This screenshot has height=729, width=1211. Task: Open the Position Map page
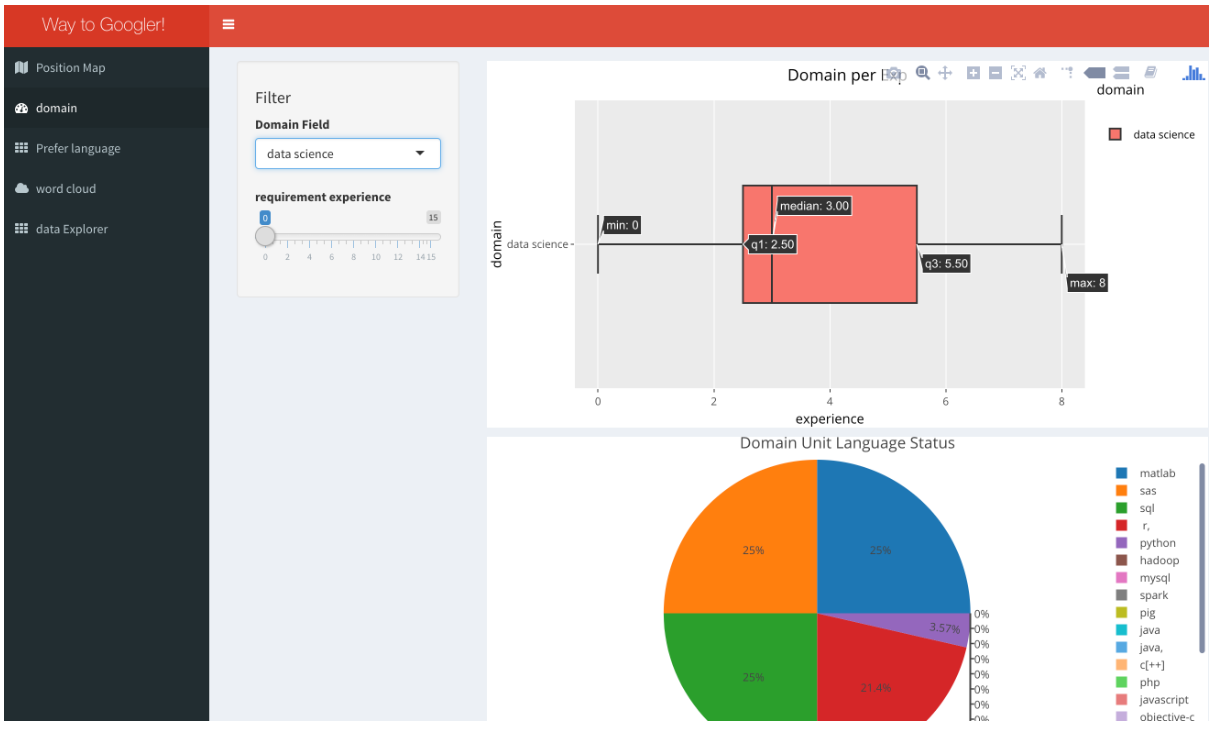pos(107,68)
